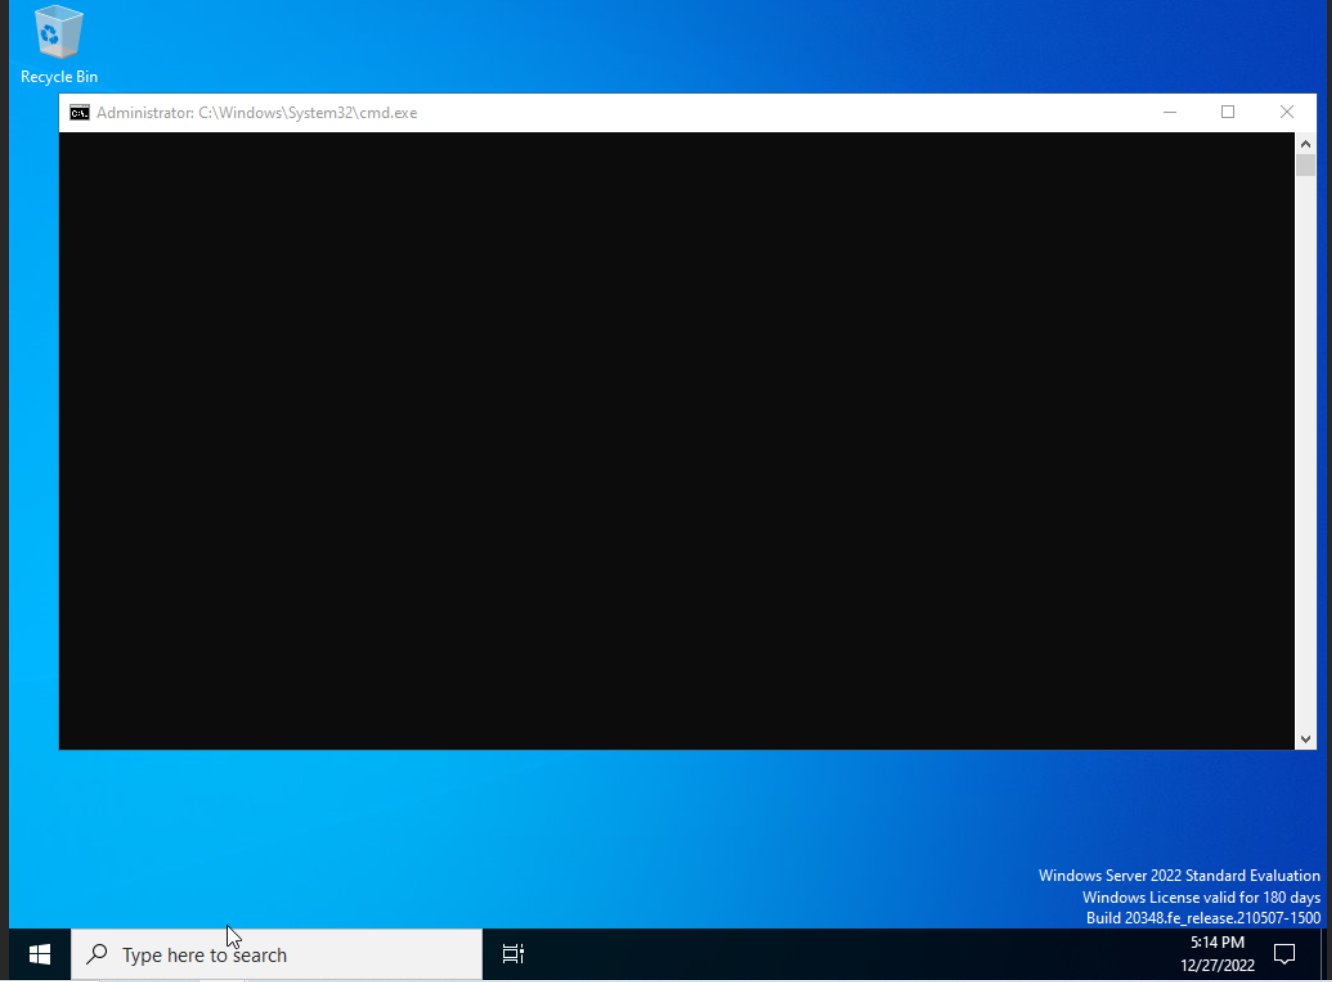Viewport: 1332px width, 982px height.
Task: Click the 5:14 PM clock
Action: click(1216, 942)
